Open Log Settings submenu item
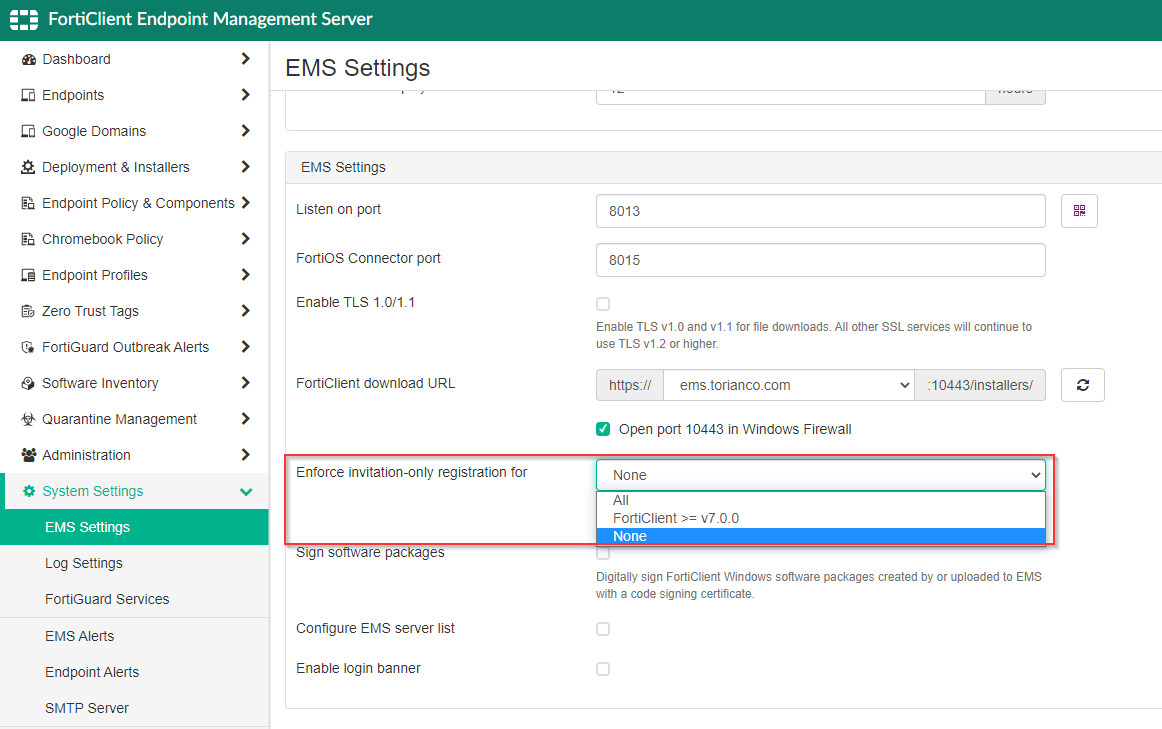This screenshot has width=1162, height=729. tap(134, 563)
